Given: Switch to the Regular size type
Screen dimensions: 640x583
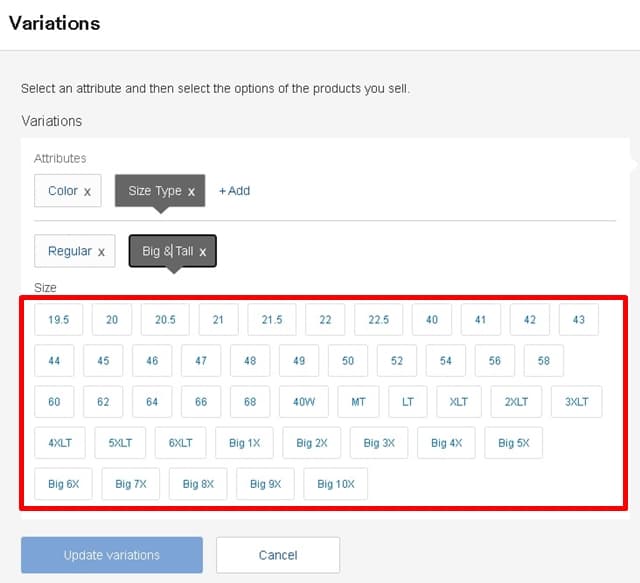Looking at the screenshot, I should 69,252.
